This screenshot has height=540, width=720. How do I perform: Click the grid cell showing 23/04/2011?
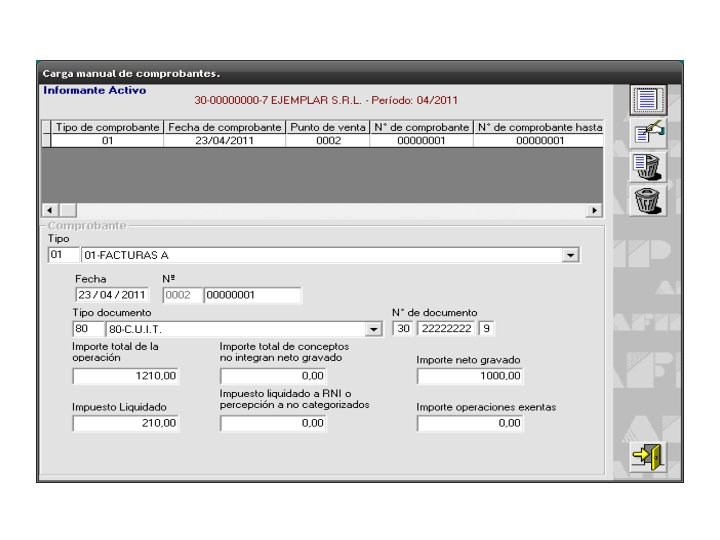point(225,141)
